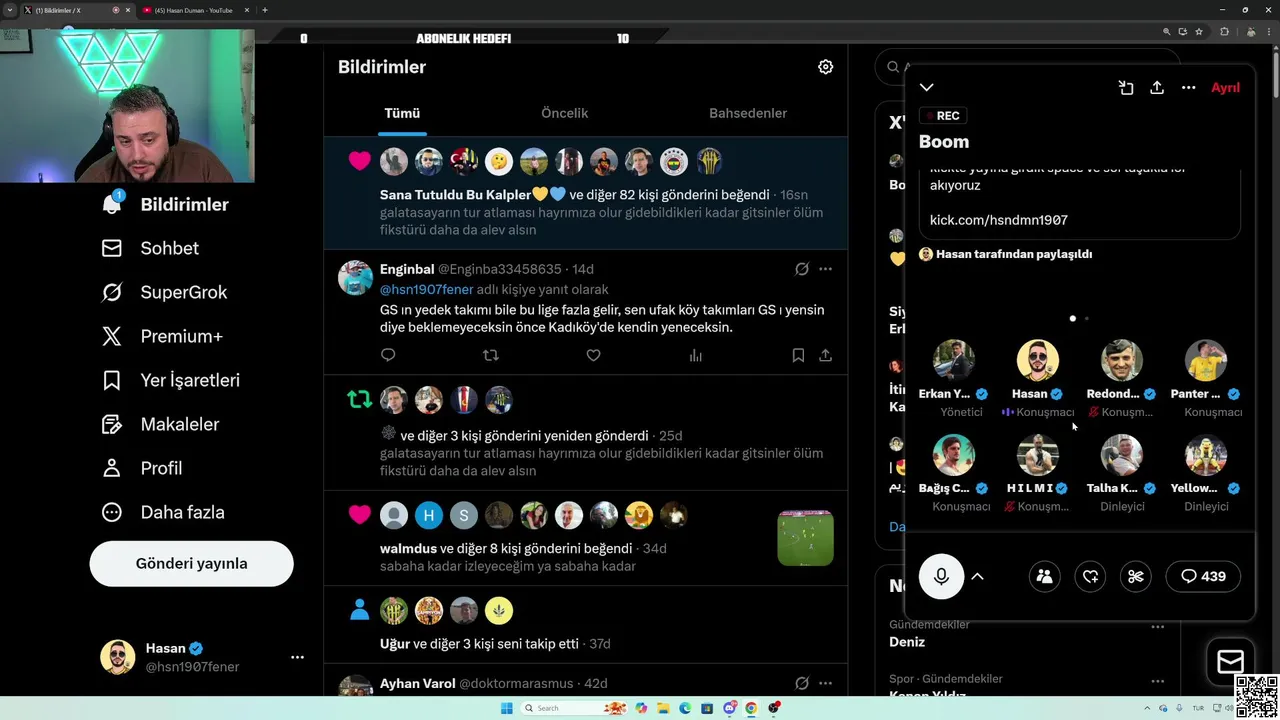Open Space more options (three dots)
1280x720 pixels.
tap(1188, 88)
